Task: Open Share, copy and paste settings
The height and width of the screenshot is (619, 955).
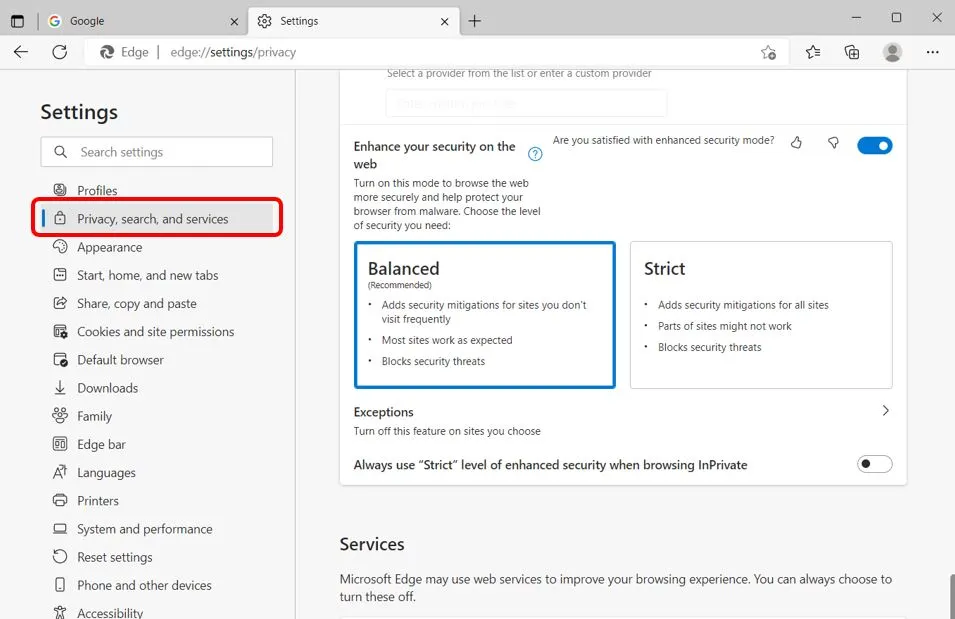Action: 136,303
